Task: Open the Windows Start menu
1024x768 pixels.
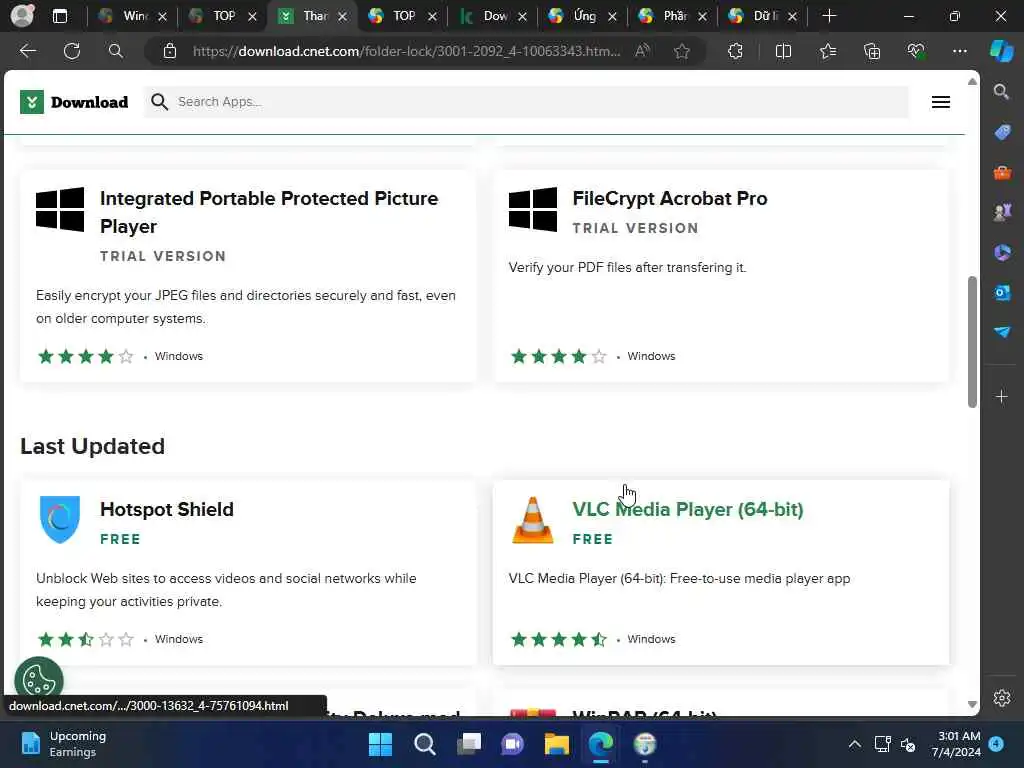Action: pos(380,744)
